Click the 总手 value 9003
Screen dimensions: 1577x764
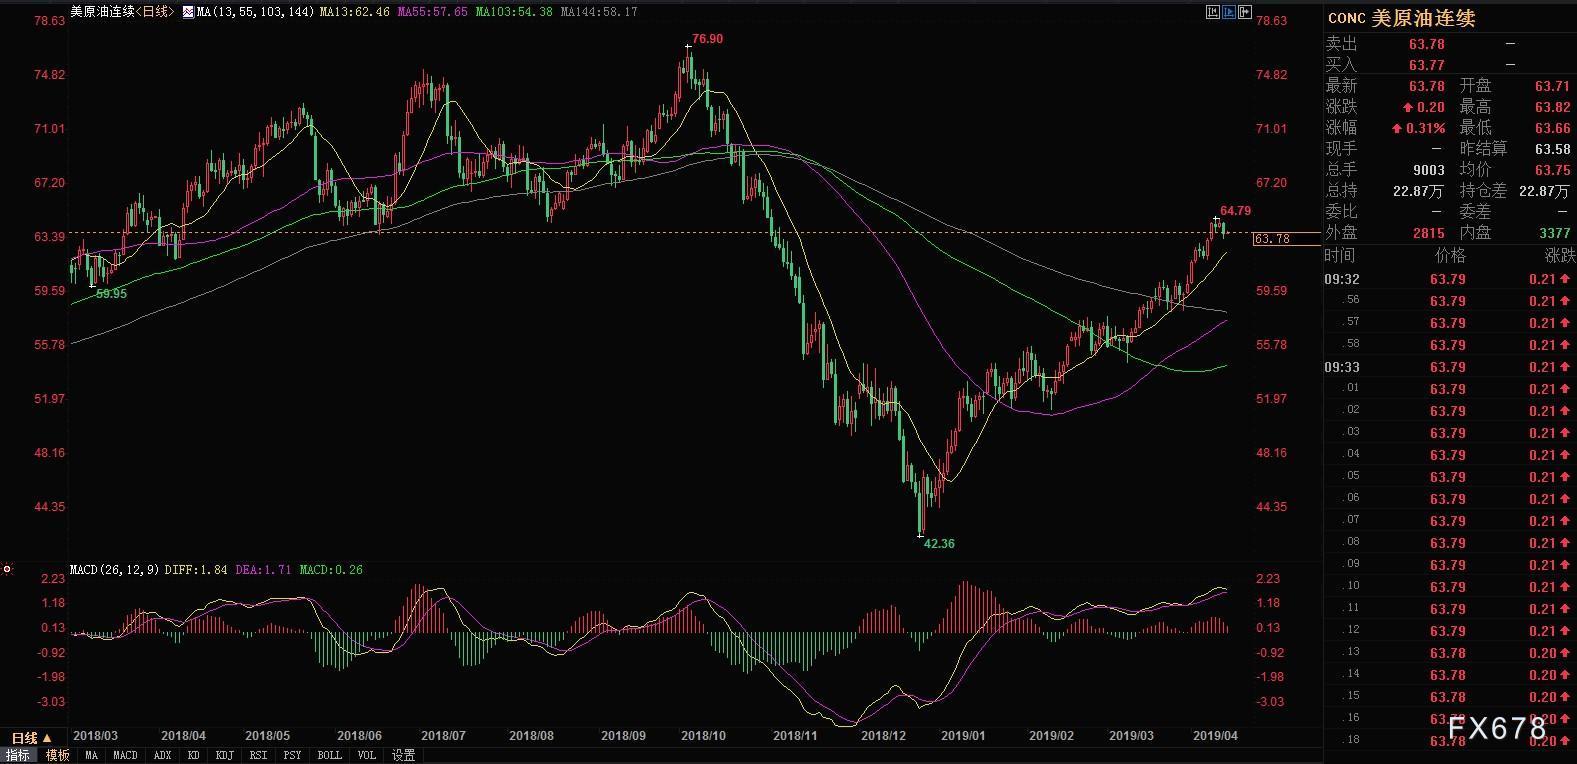click(x=1429, y=170)
